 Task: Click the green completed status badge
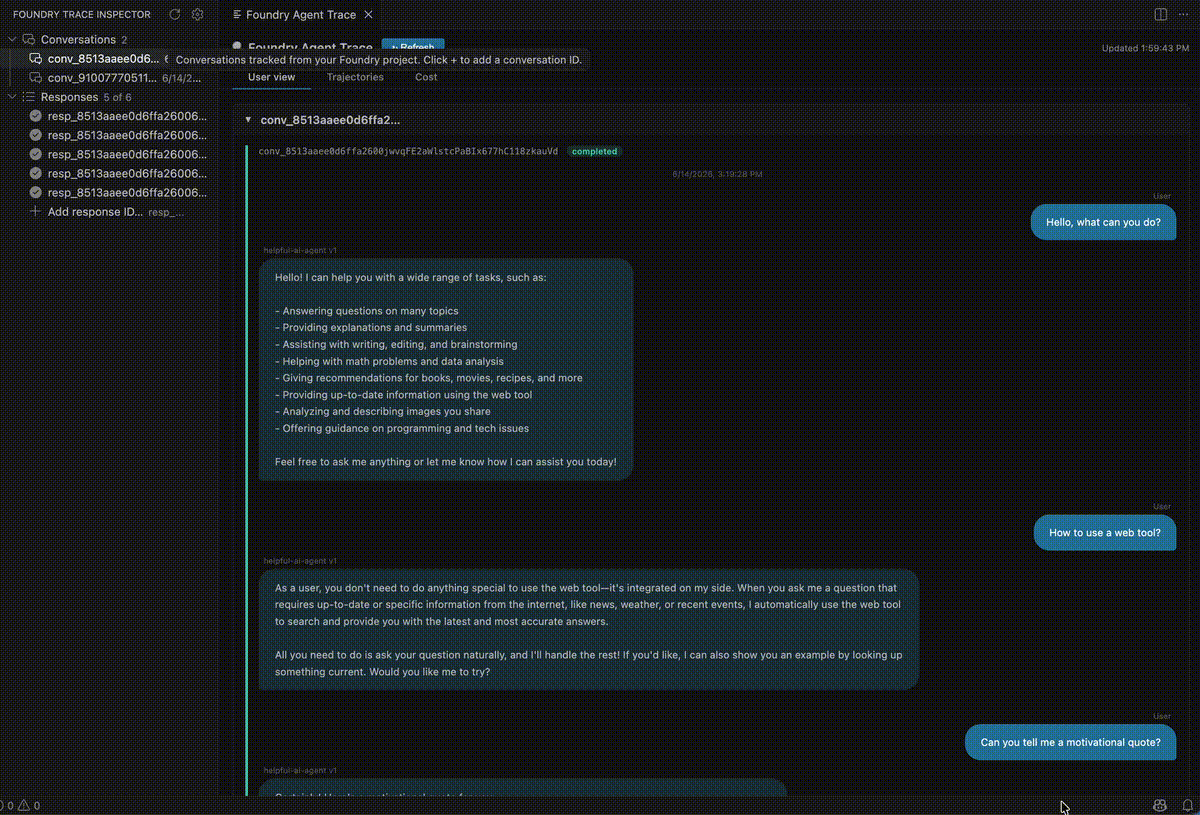click(x=594, y=151)
